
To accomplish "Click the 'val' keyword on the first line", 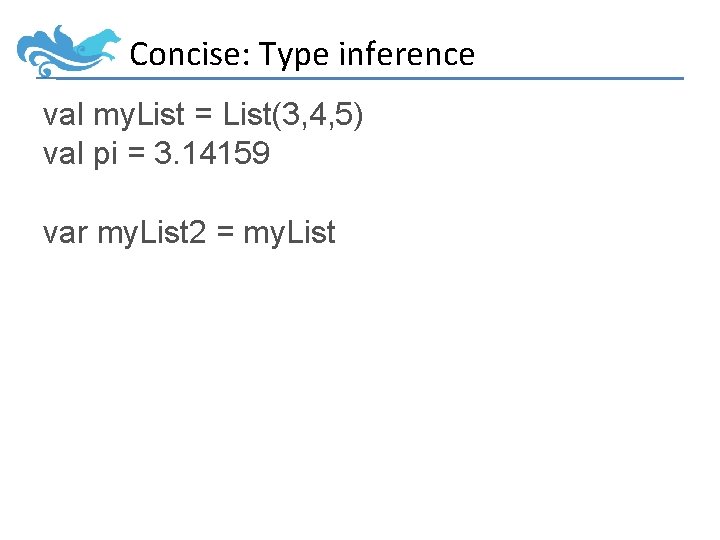I will tap(64, 115).
